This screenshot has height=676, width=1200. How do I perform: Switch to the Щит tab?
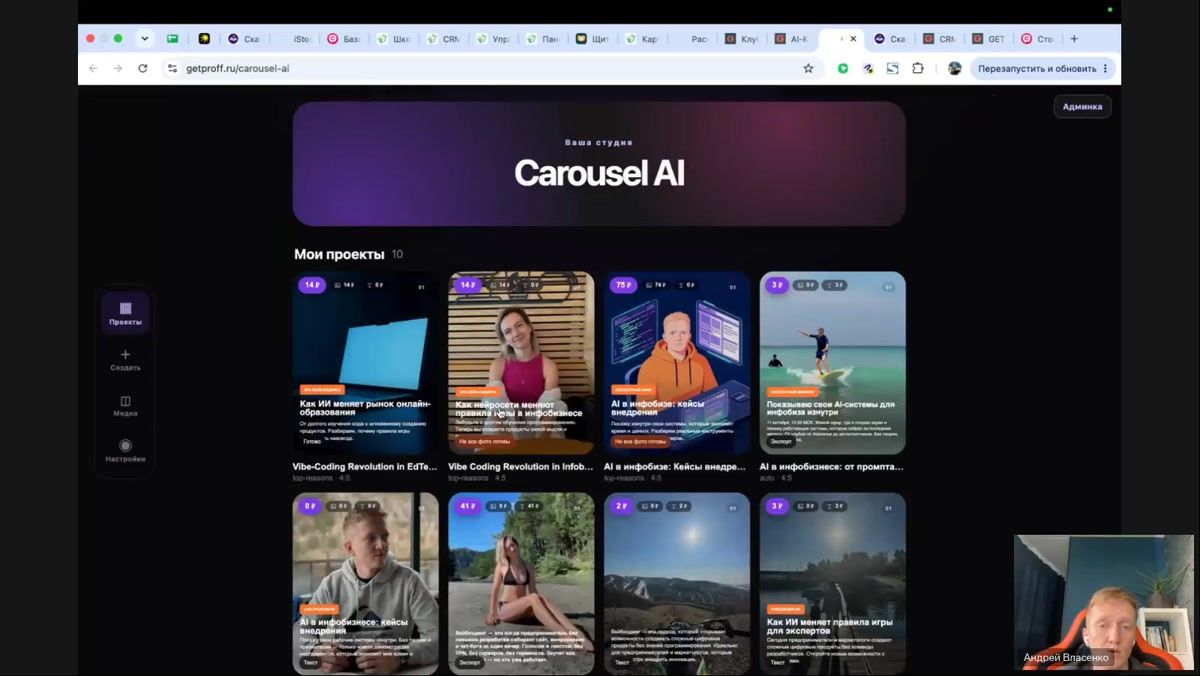tap(593, 39)
